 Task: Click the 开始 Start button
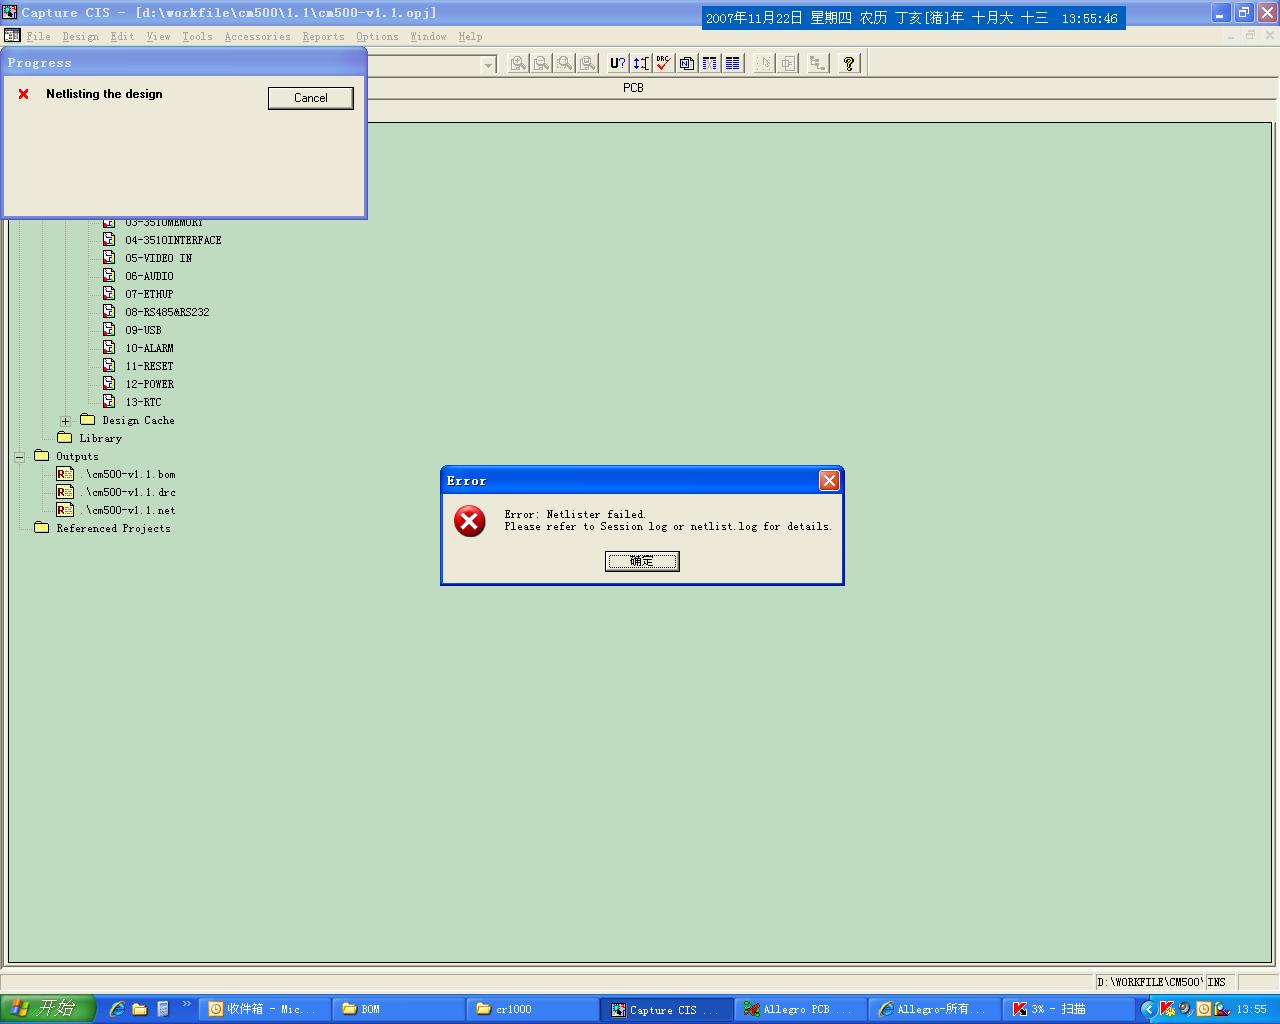48,1009
